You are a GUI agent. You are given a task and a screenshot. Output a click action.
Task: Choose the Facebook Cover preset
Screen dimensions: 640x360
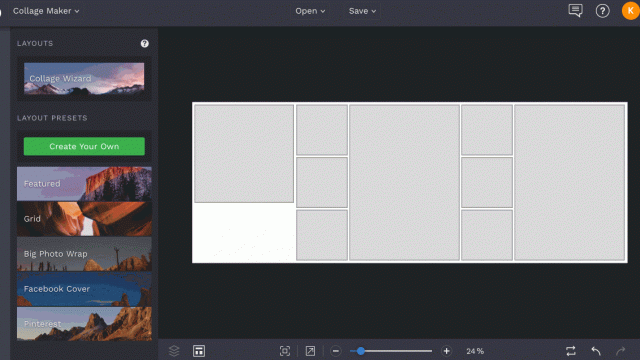point(84,289)
